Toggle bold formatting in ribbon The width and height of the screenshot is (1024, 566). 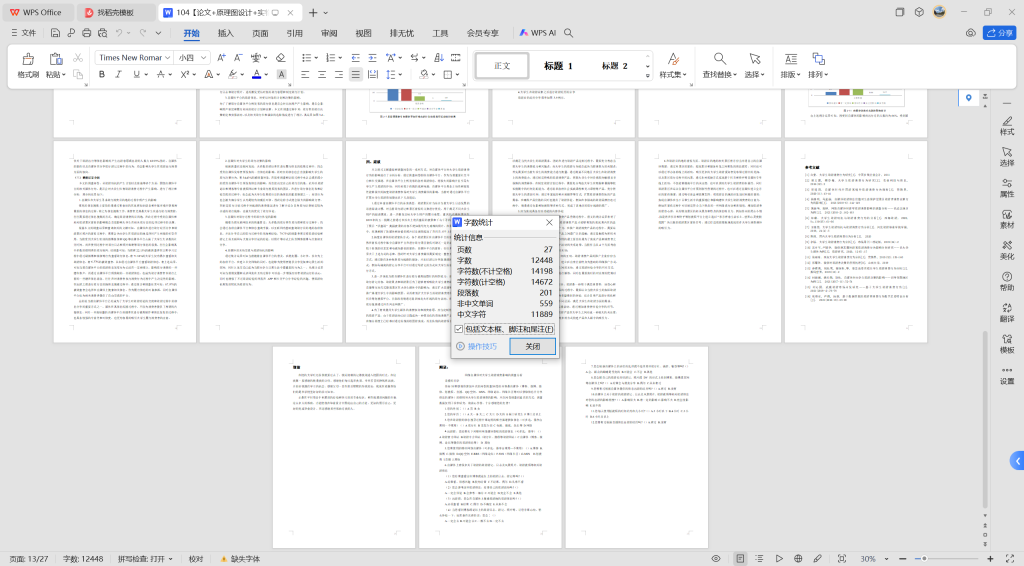102,75
